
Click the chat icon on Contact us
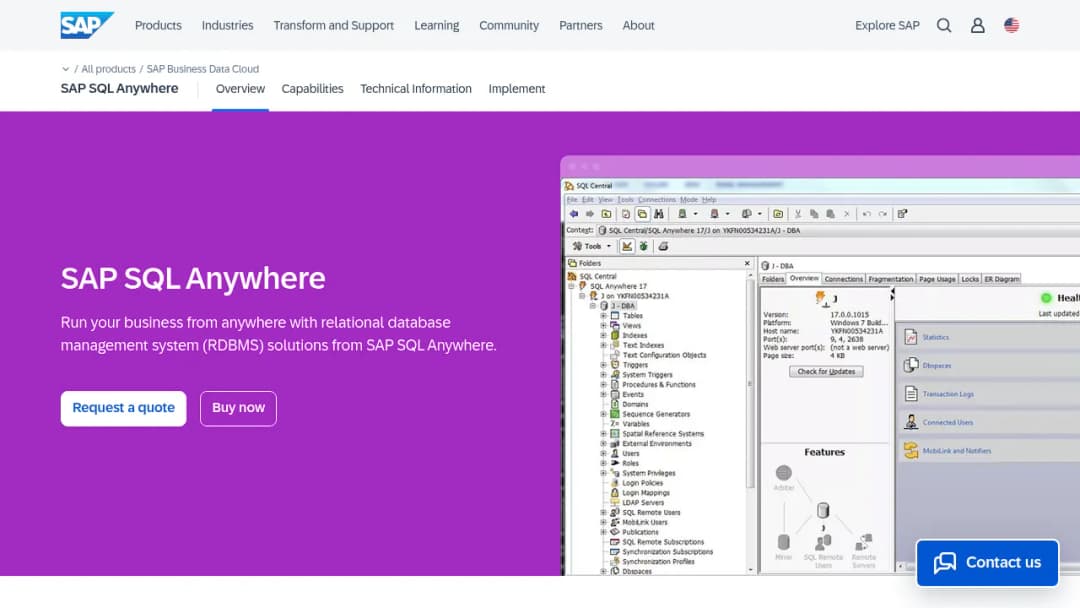(945, 563)
